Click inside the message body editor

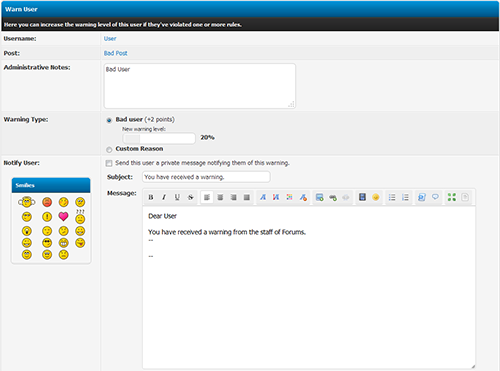coord(309,287)
